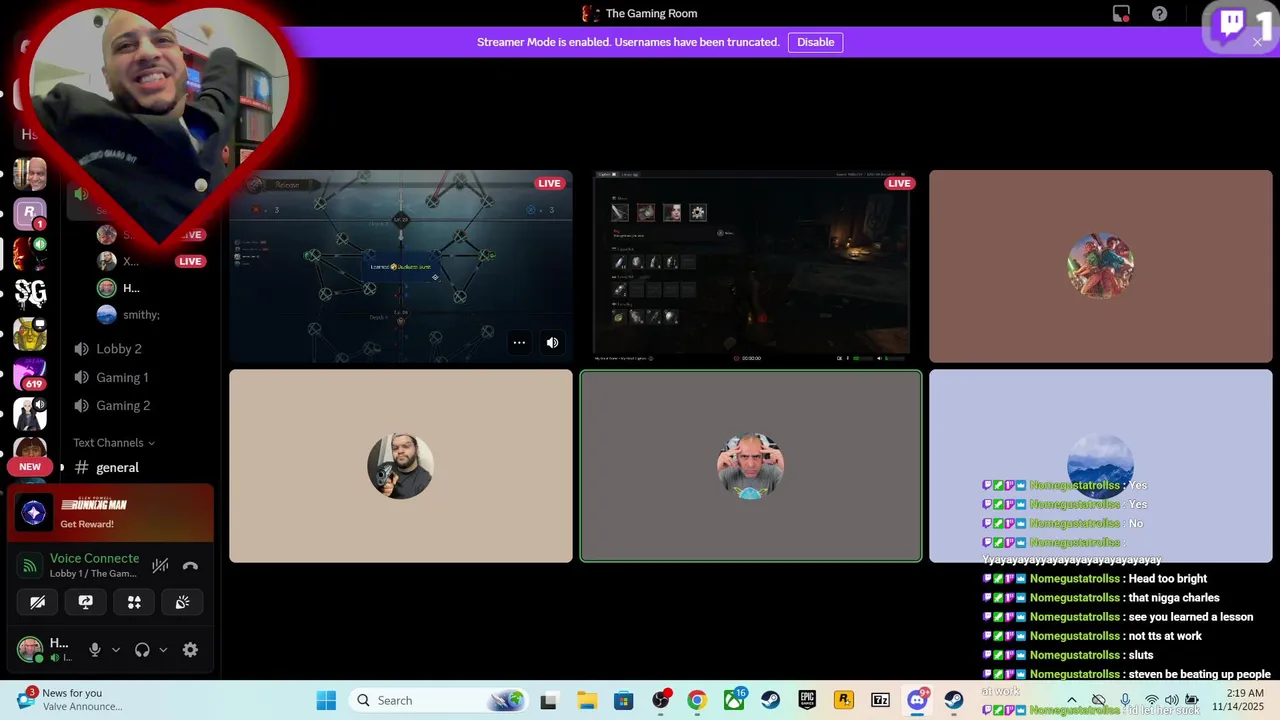The width and height of the screenshot is (1280, 720).
Task: Open Rockstar Games Launcher from the taskbar
Action: (x=844, y=701)
